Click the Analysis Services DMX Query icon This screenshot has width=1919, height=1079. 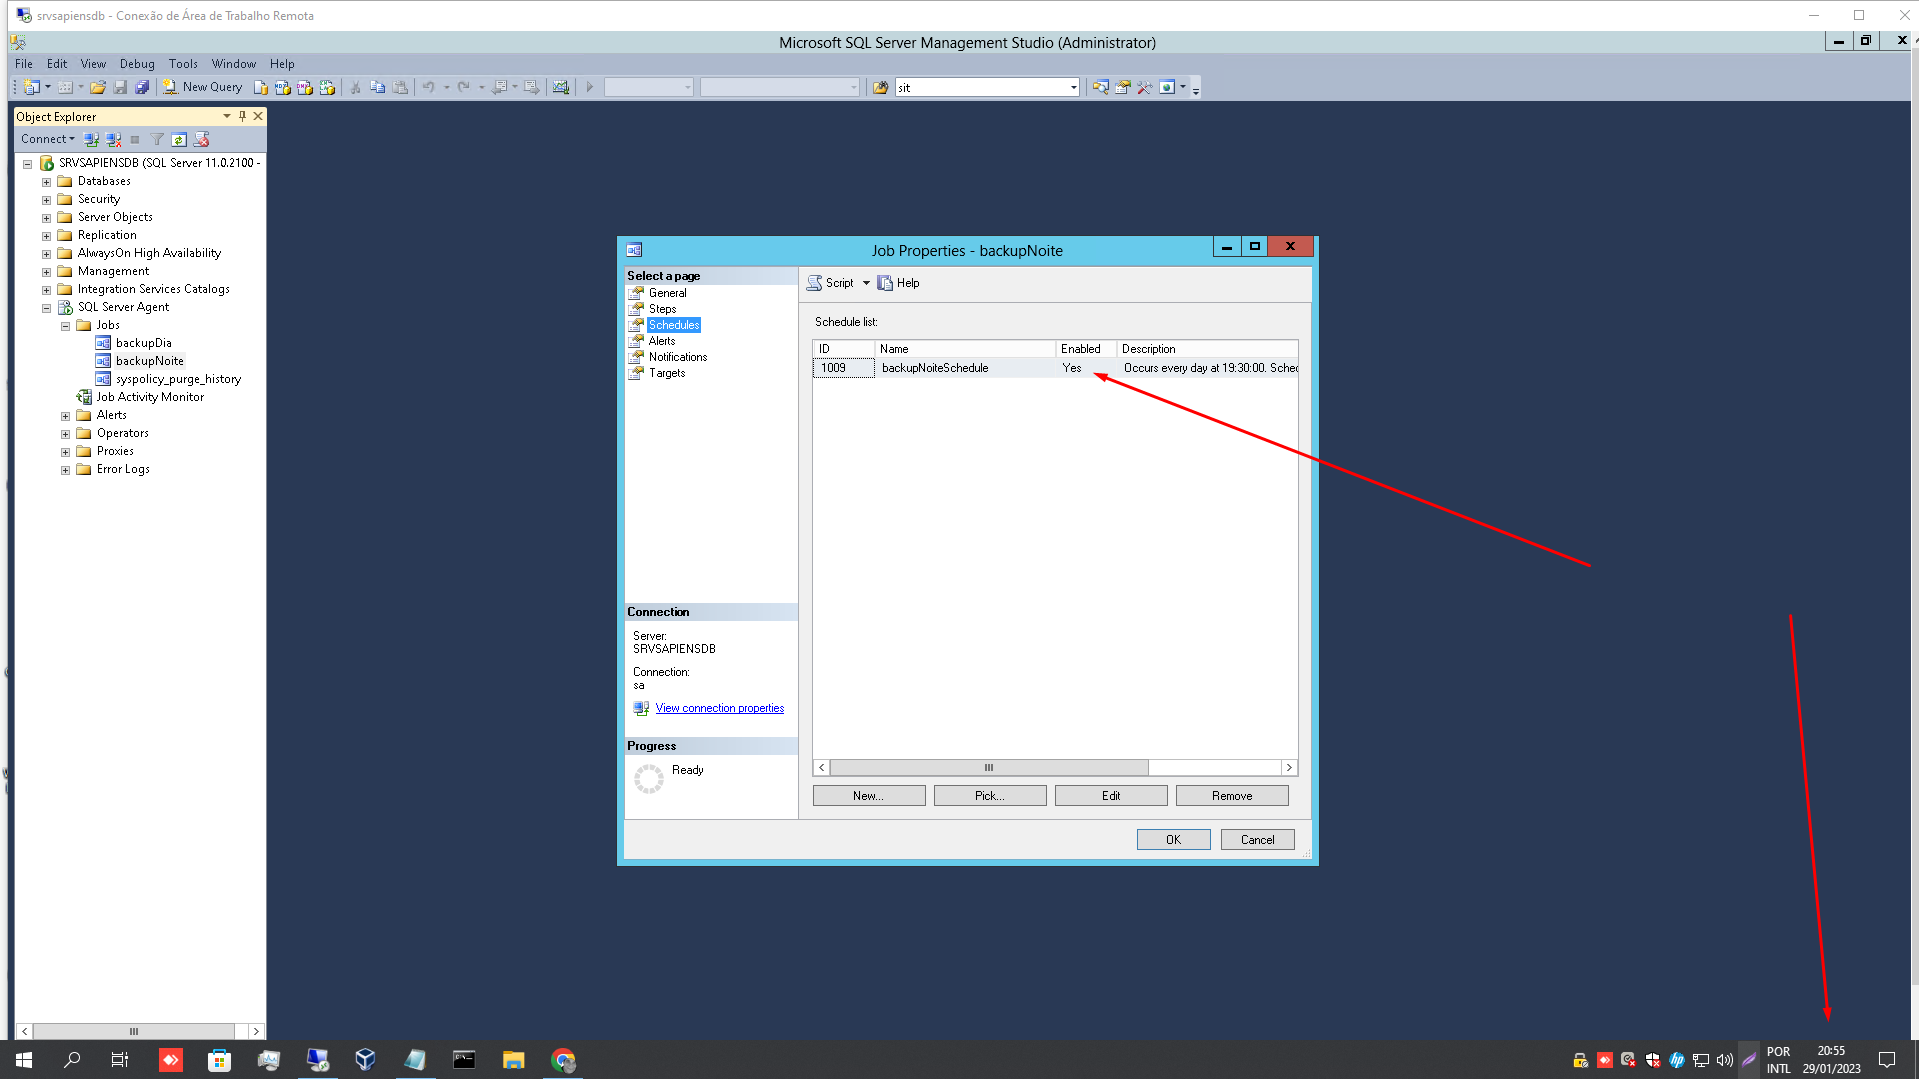tap(305, 87)
